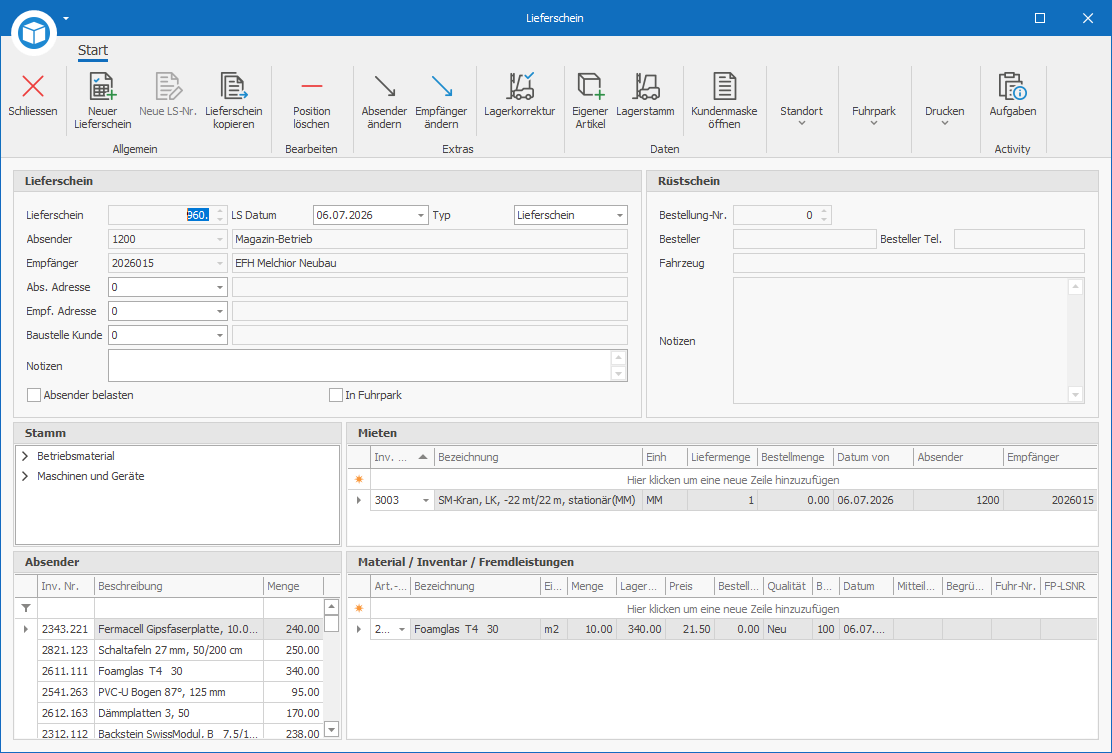
Task: Click Qualität column header
Action: tap(786, 586)
